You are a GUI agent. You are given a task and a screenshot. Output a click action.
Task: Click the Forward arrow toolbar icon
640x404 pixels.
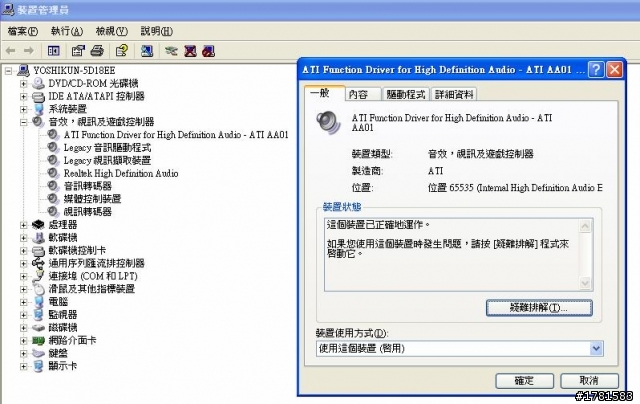point(29,51)
